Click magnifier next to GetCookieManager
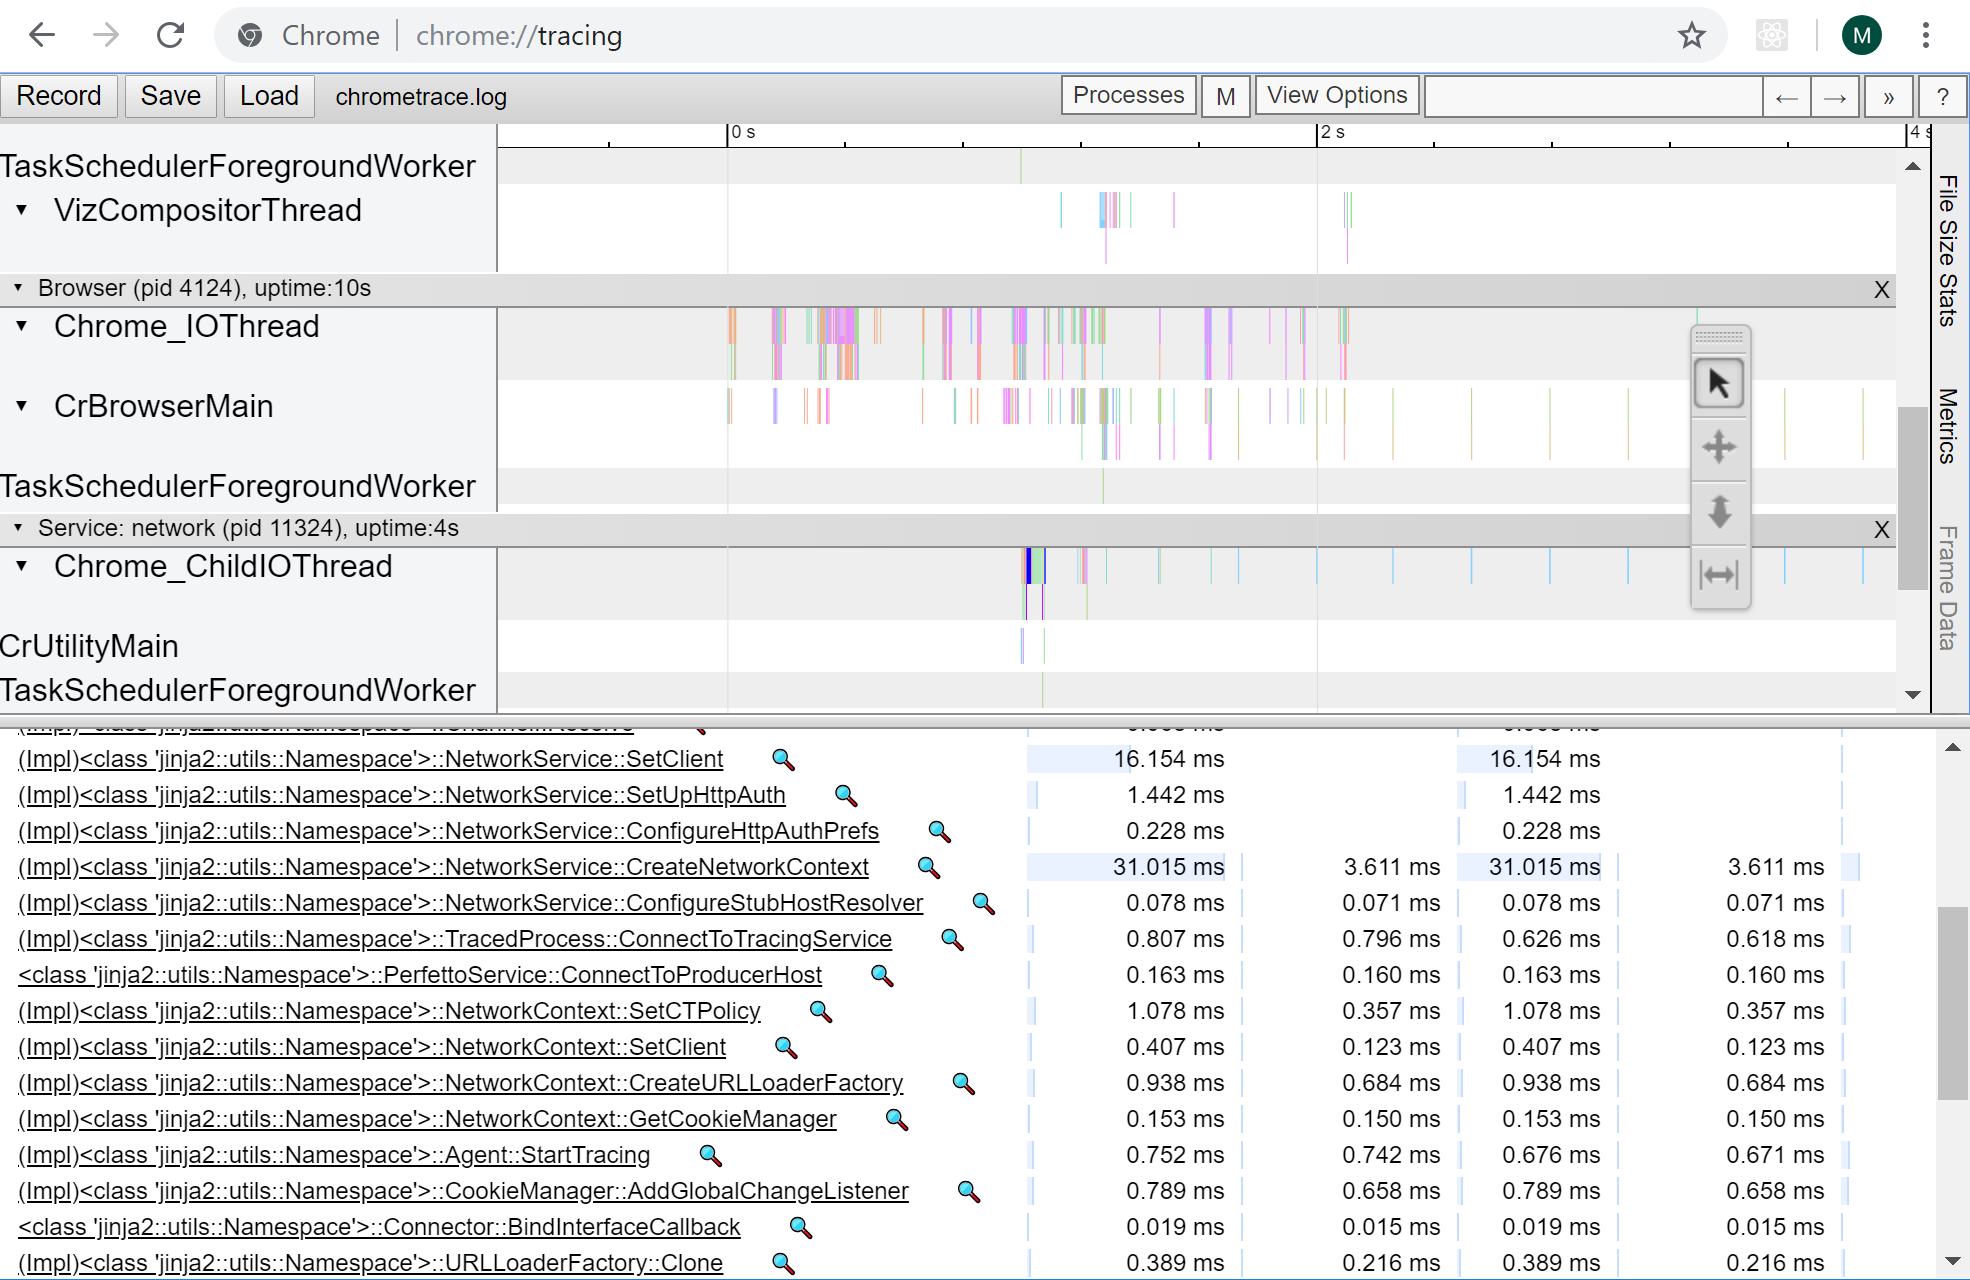Viewport: 1970px width, 1280px height. [897, 1120]
